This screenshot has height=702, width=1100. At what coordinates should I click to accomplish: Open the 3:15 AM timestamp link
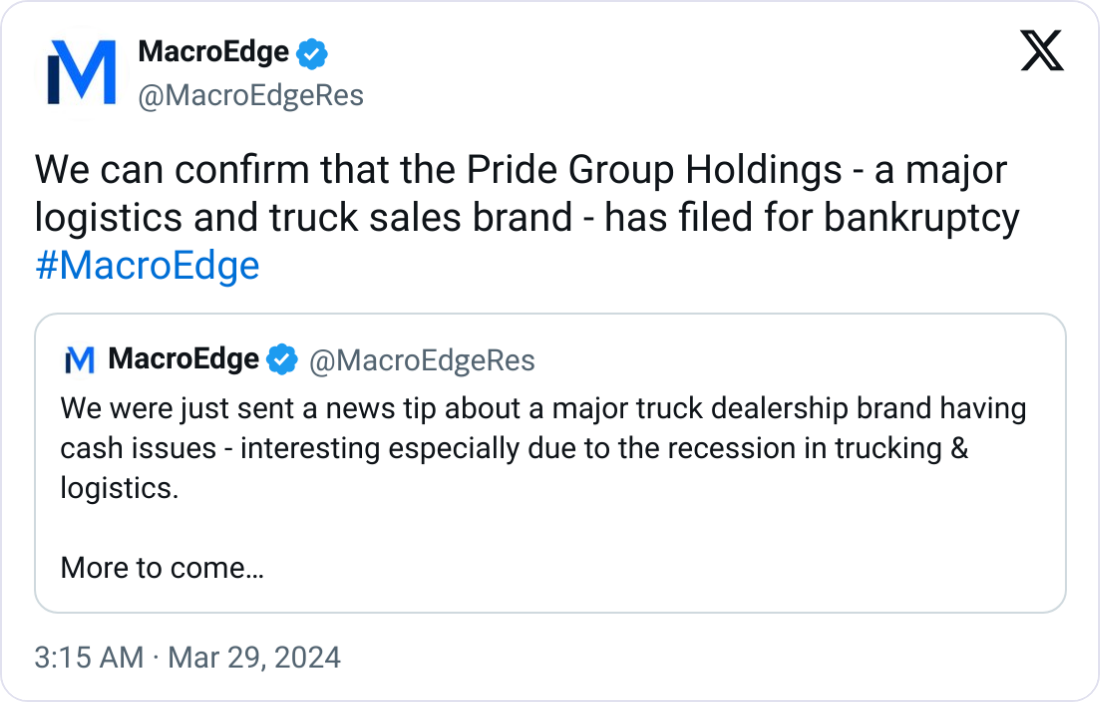(89, 658)
